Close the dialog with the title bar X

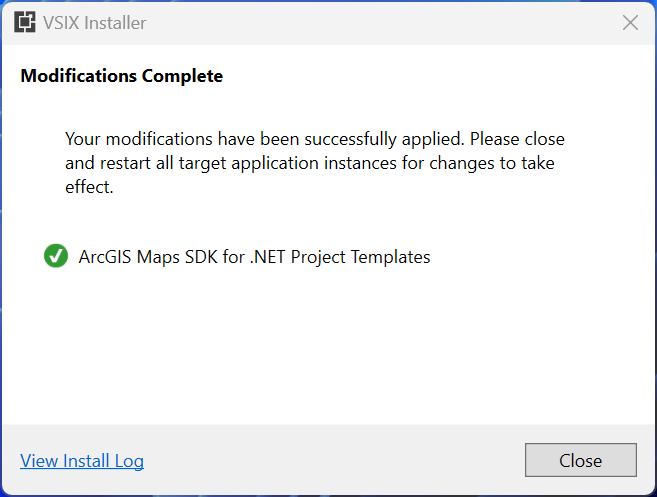pyautogui.click(x=630, y=23)
